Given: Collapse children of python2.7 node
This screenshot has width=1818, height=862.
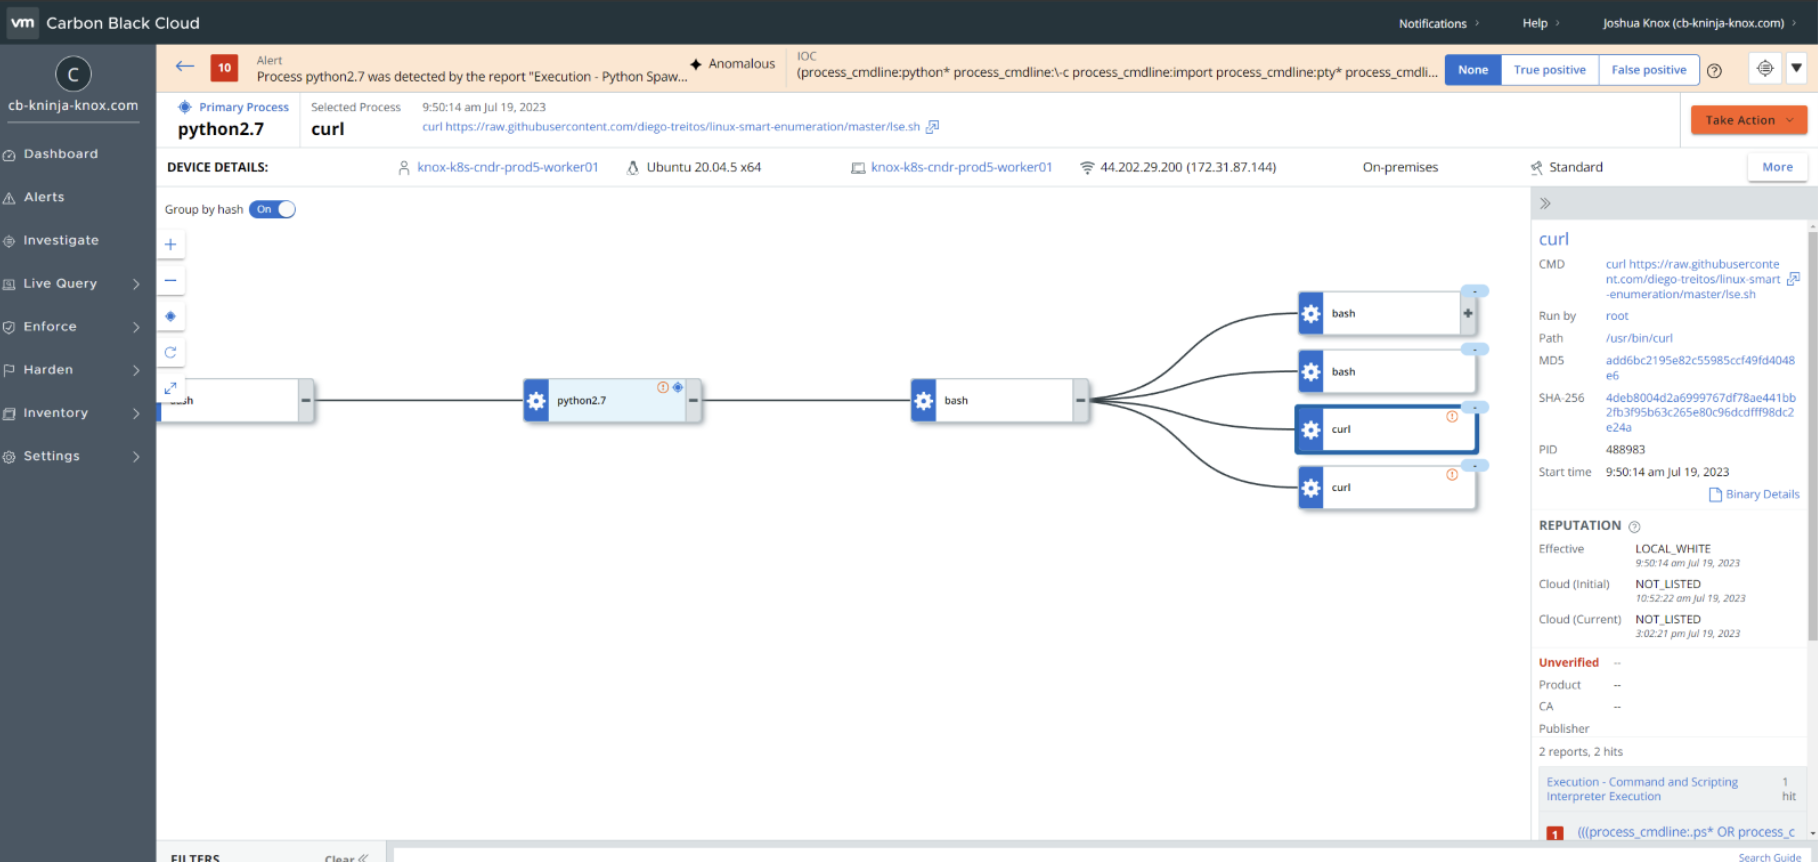Looking at the screenshot, I should tap(693, 400).
